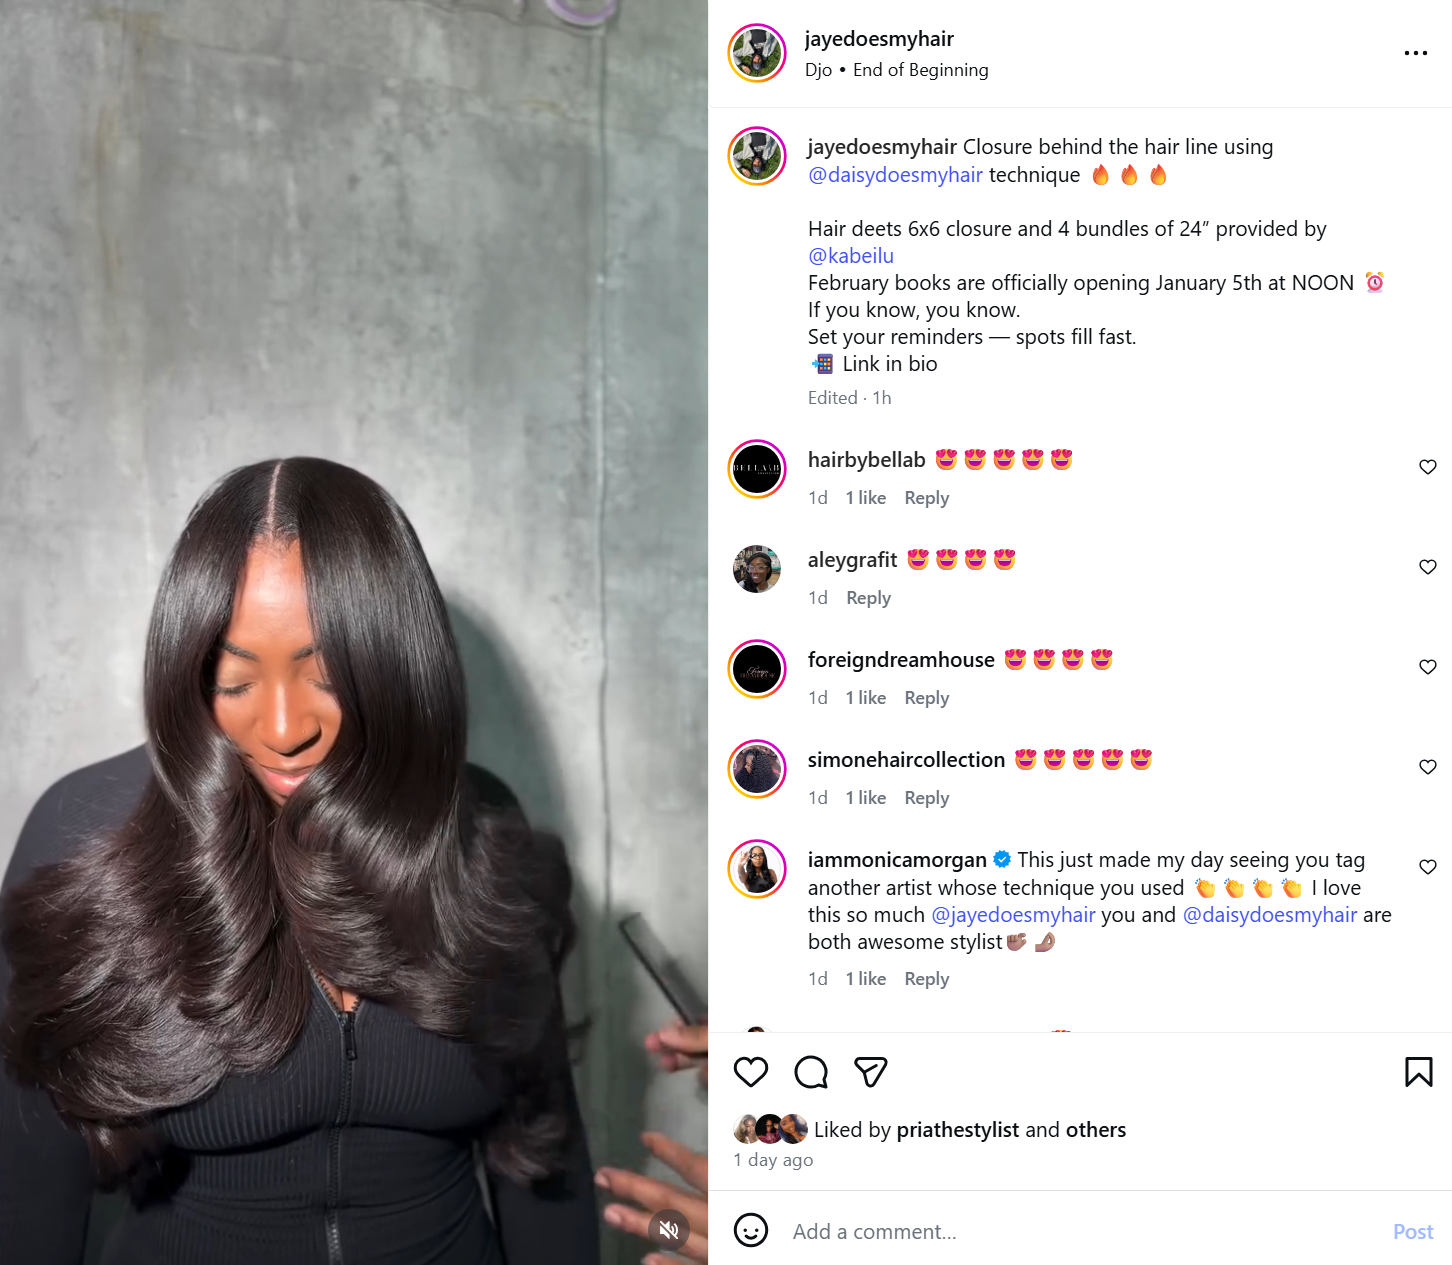This screenshot has width=1452, height=1265.
Task: Like the post with the heart icon
Action: [751, 1072]
